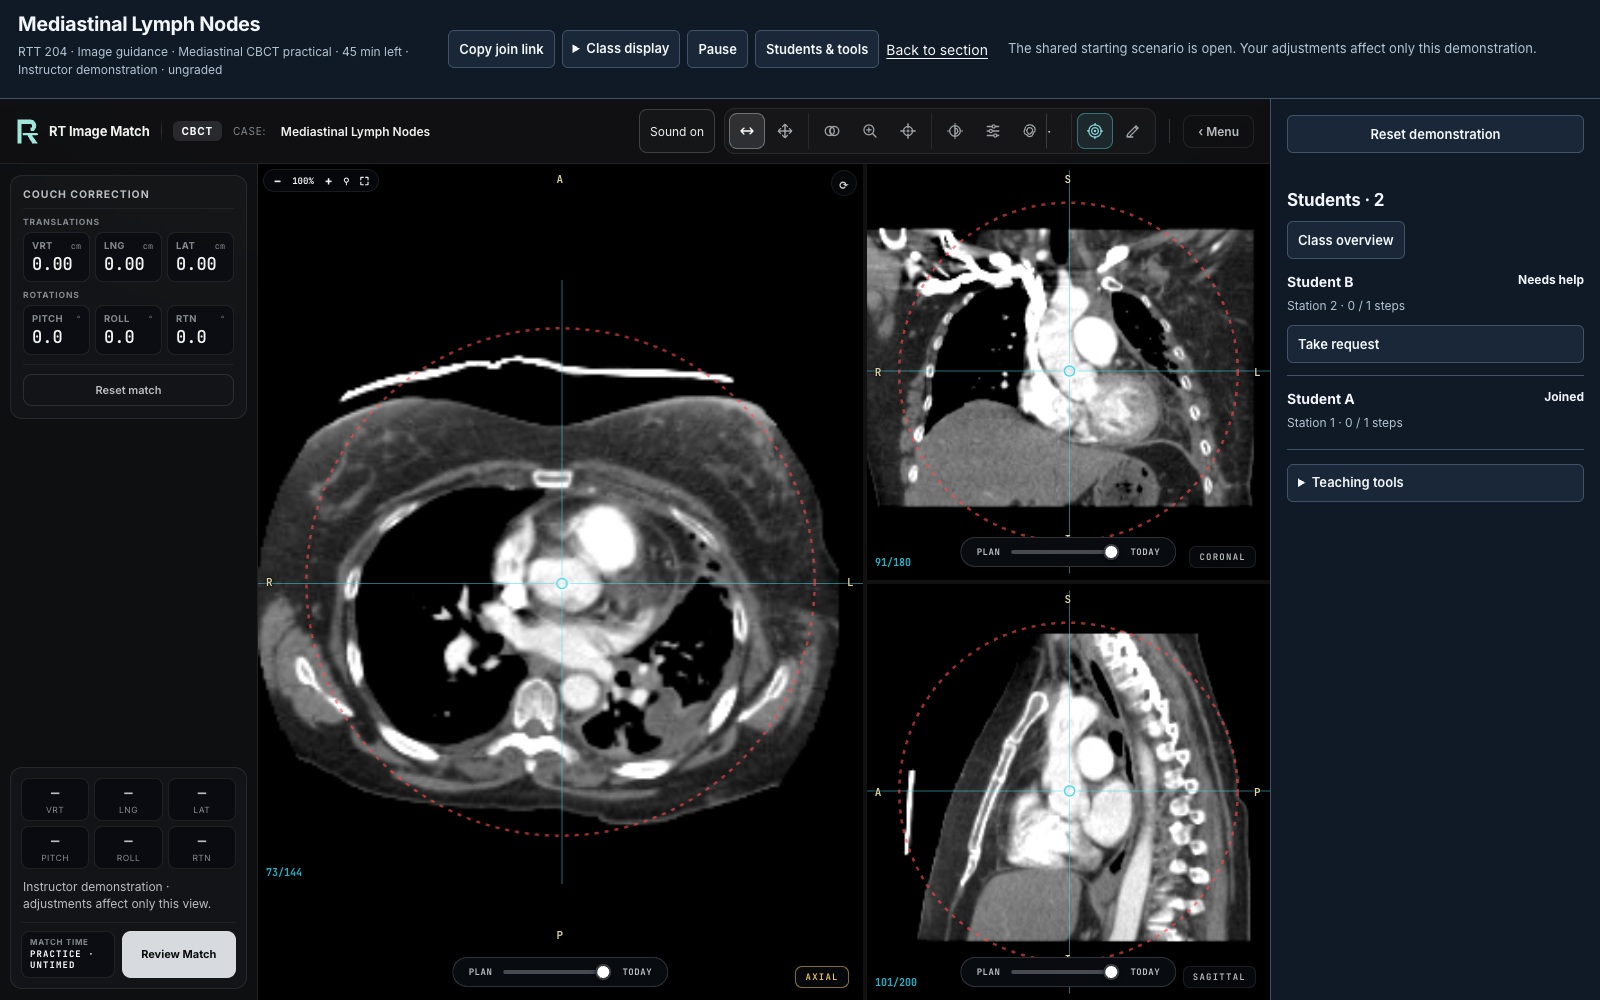1600x1000 pixels.
Task: Choose the crosshair tool in toolbar
Action: pyautogui.click(x=908, y=131)
